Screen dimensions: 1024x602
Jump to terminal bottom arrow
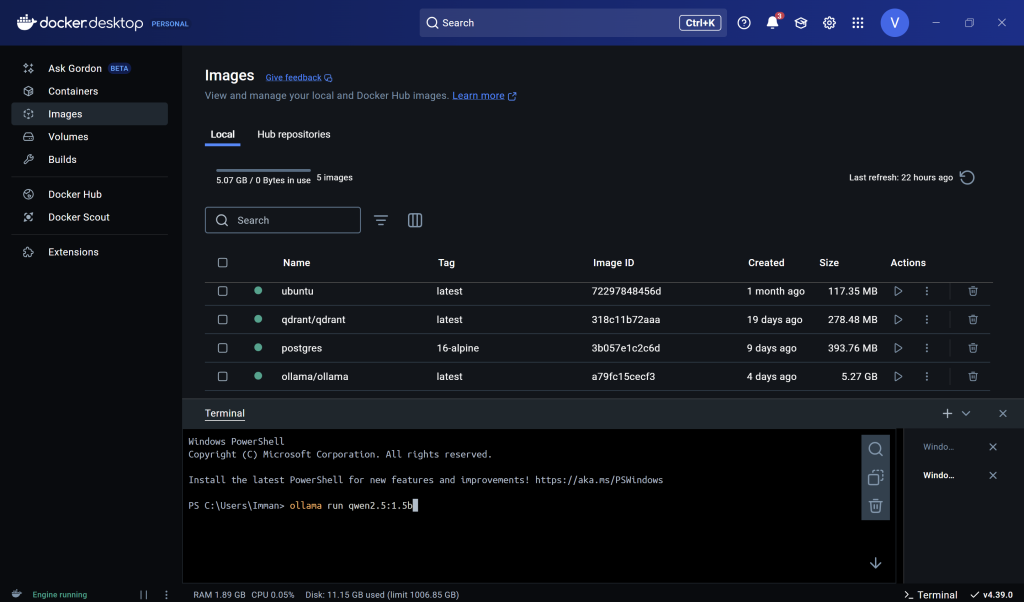[876, 563]
